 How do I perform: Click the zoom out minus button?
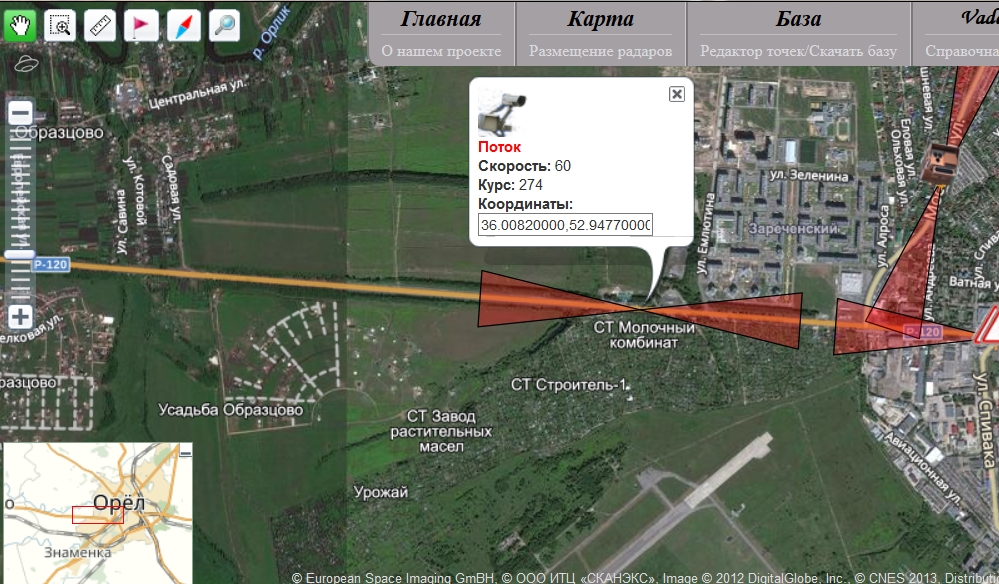pos(20,113)
